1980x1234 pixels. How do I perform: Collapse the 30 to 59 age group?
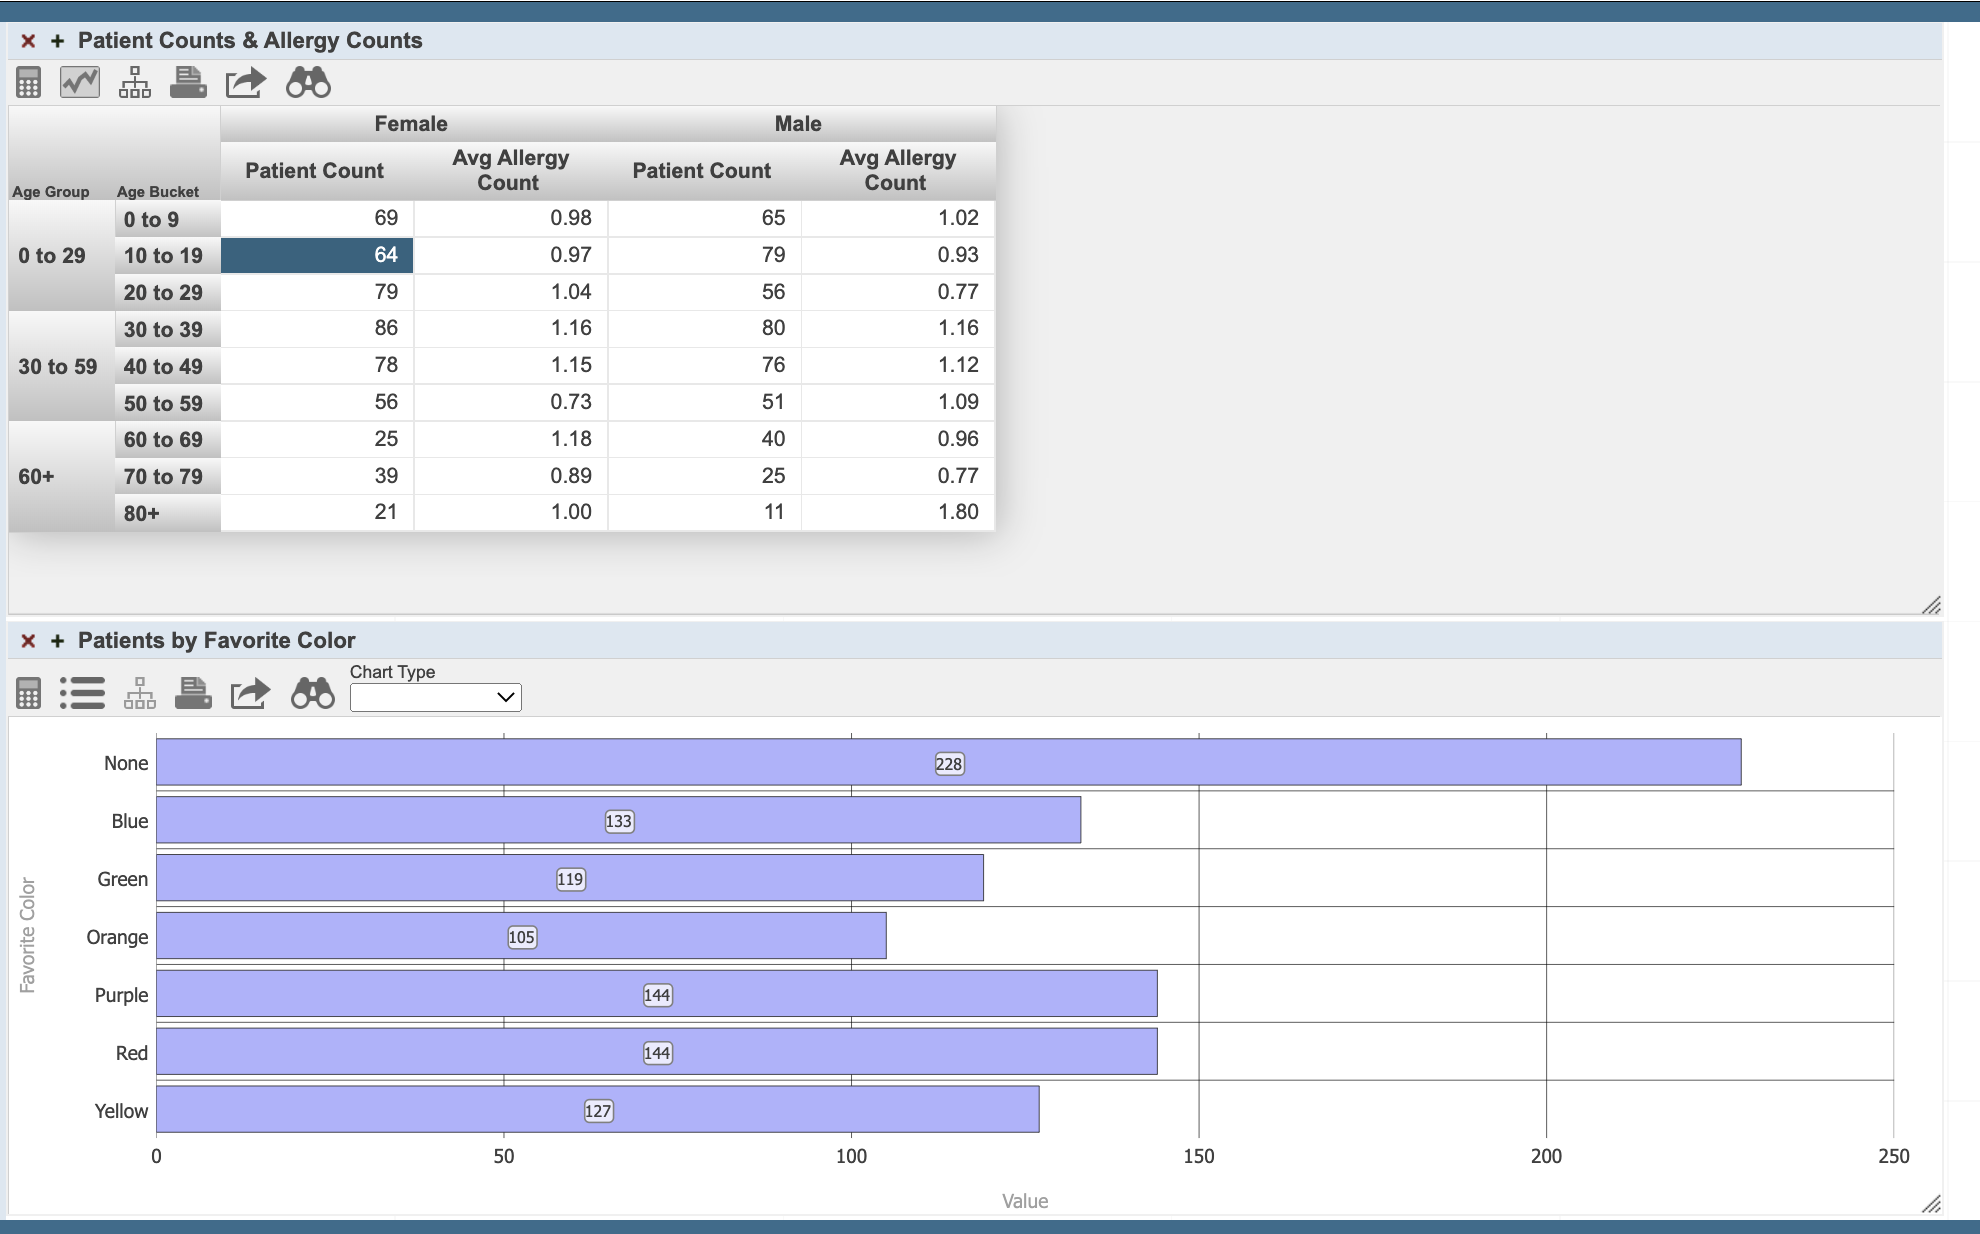tap(57, 365)
